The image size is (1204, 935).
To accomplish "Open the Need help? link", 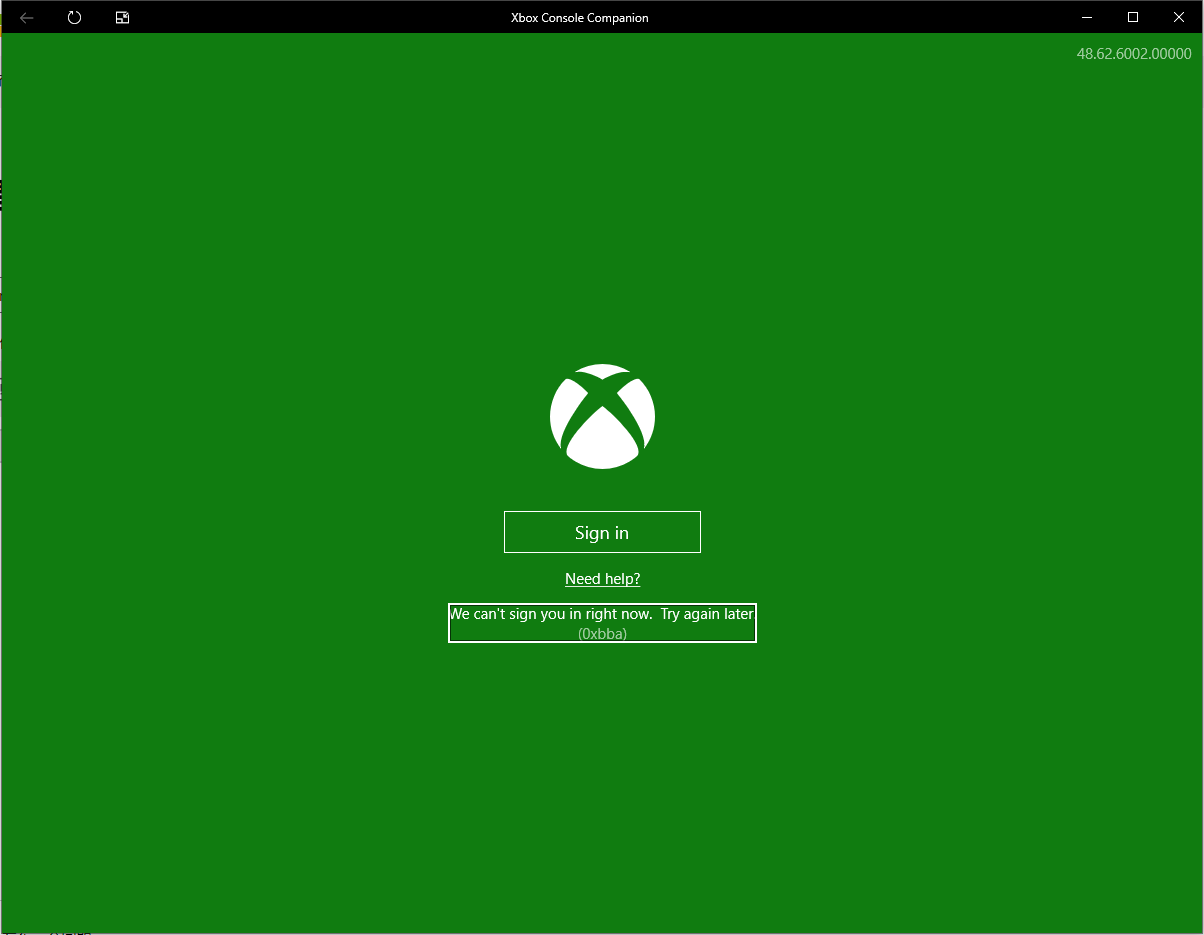I will [x=602, y=579].
